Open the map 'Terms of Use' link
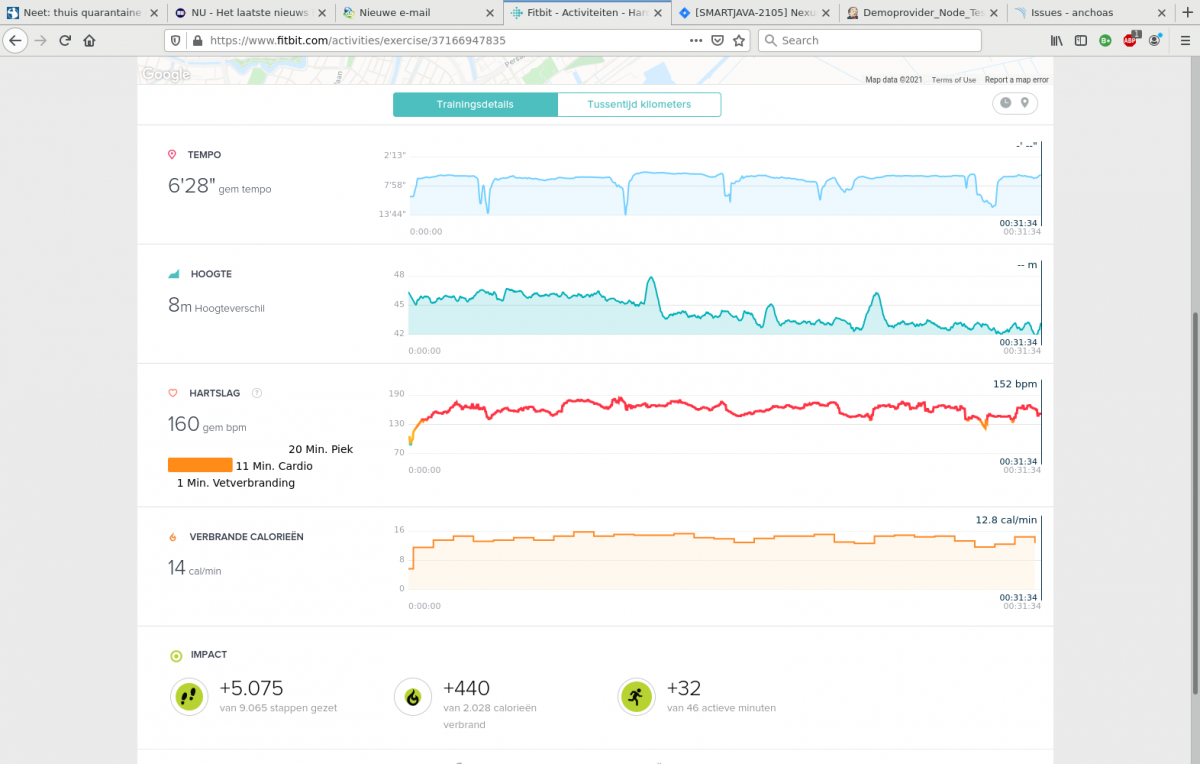The width and height of the screenshot is (1200, 764). coord(953,80)
